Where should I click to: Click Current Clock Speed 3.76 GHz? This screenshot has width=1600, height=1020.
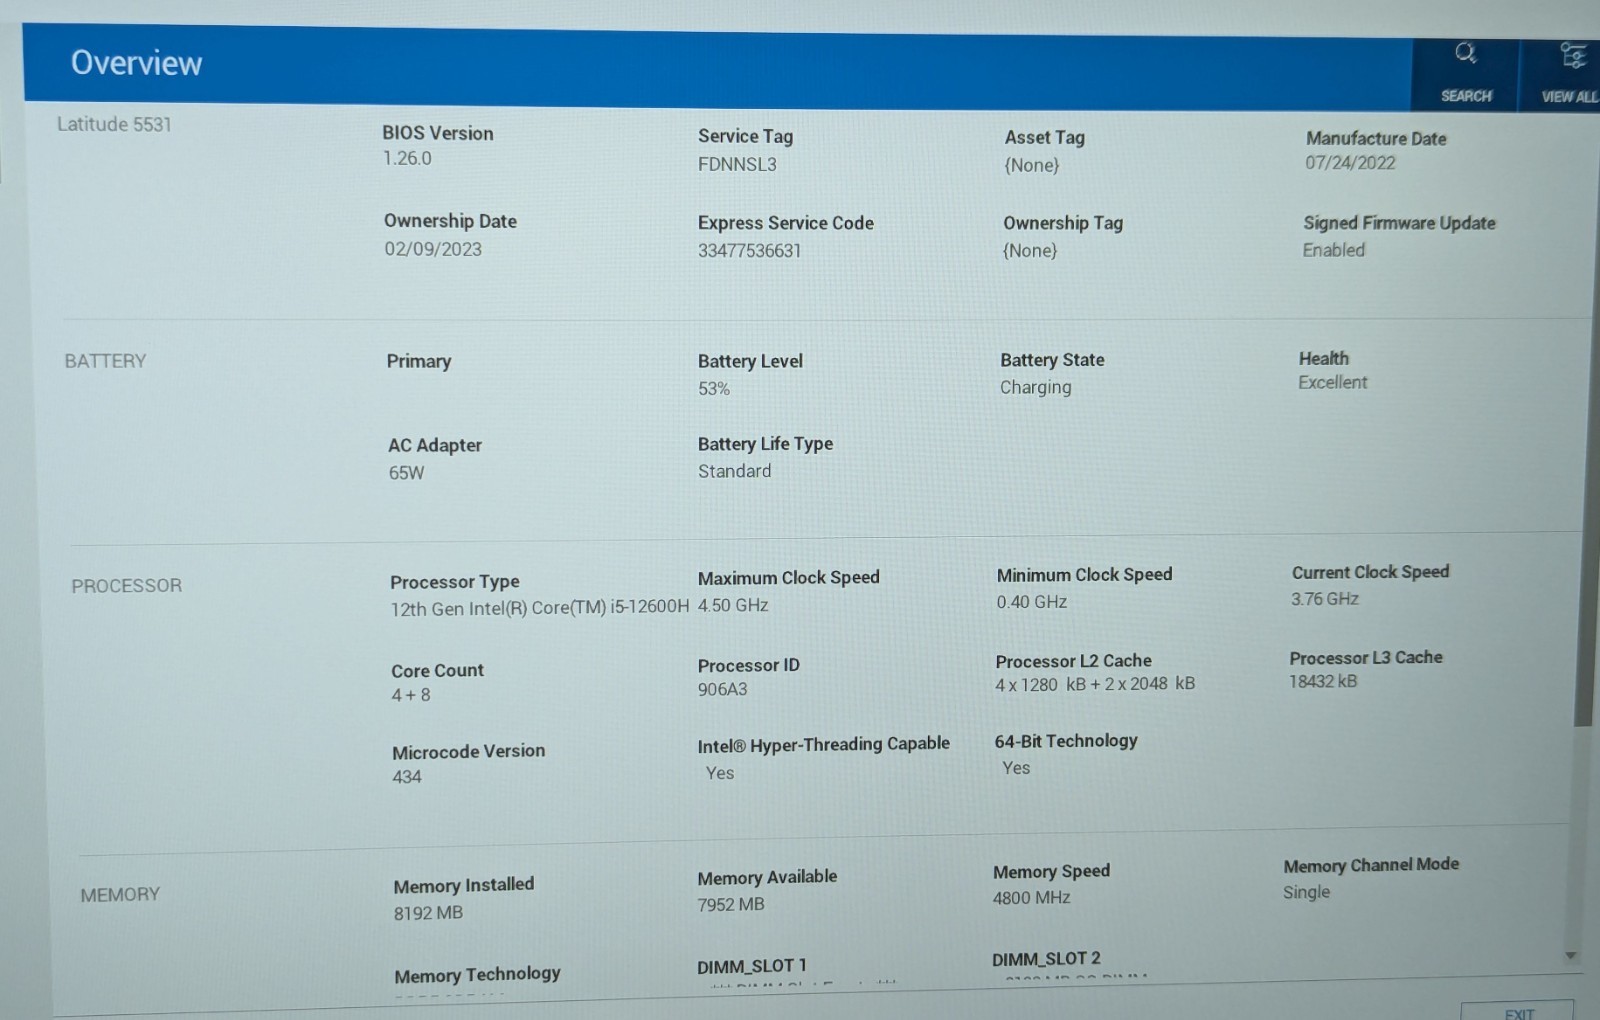[1324, 599]
